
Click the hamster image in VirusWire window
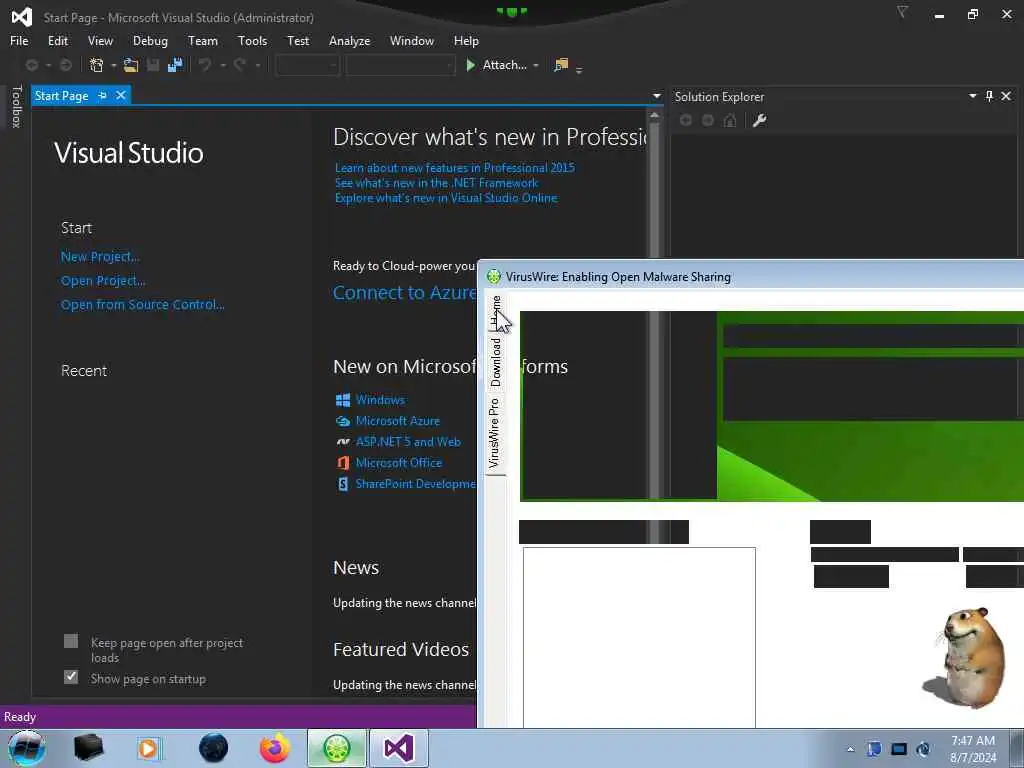point(965,657)
